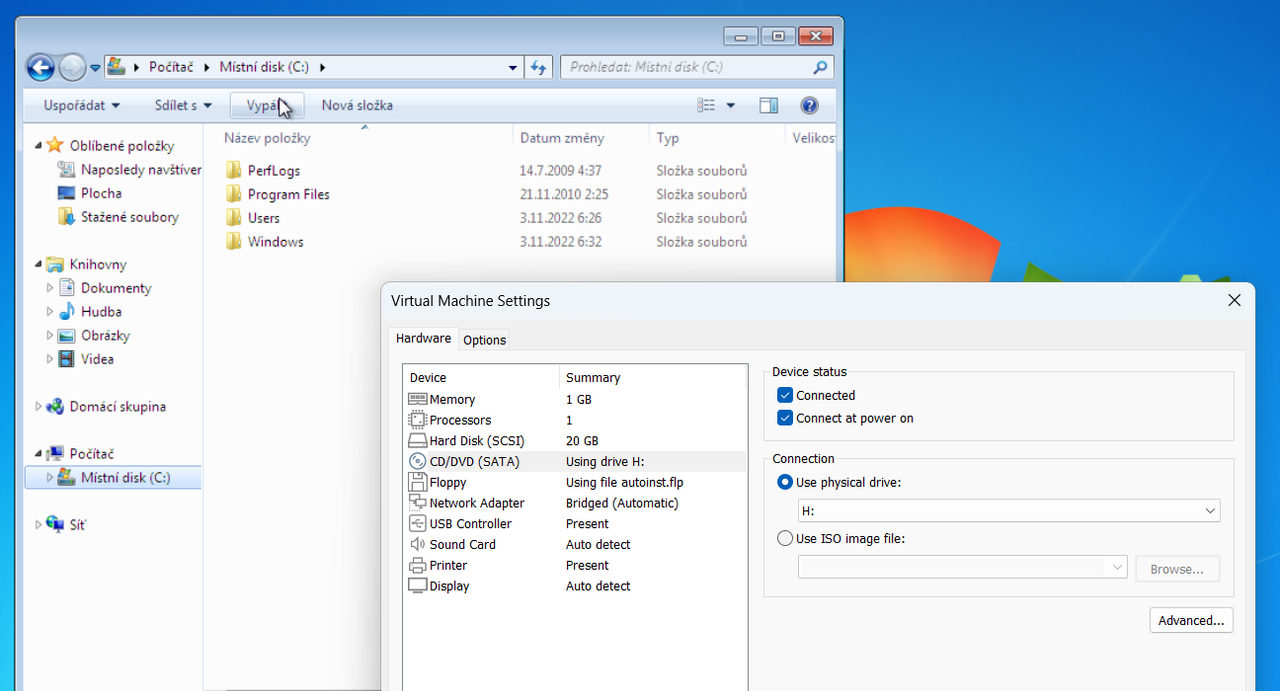Uncheck the Connected checkbox

785,396
